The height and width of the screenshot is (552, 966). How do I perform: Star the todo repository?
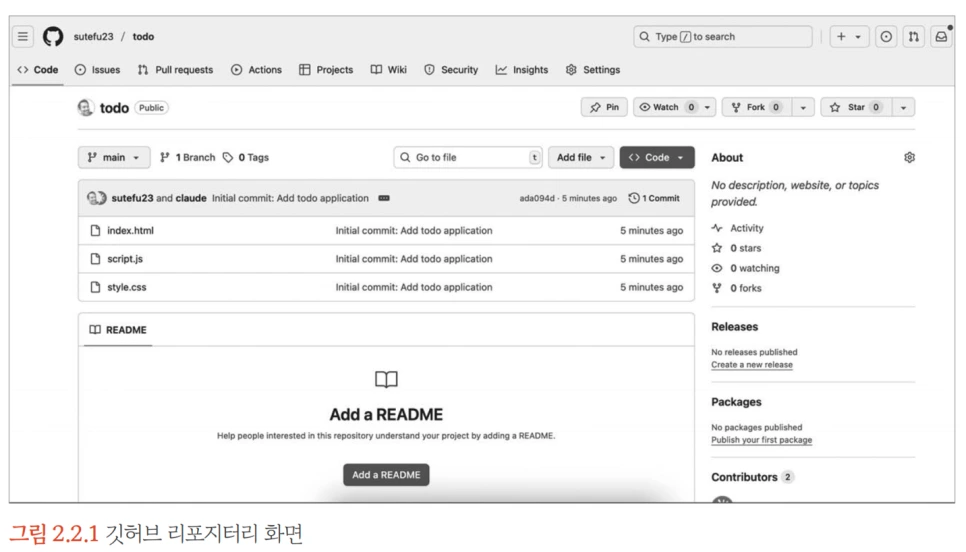pos(856,107)
